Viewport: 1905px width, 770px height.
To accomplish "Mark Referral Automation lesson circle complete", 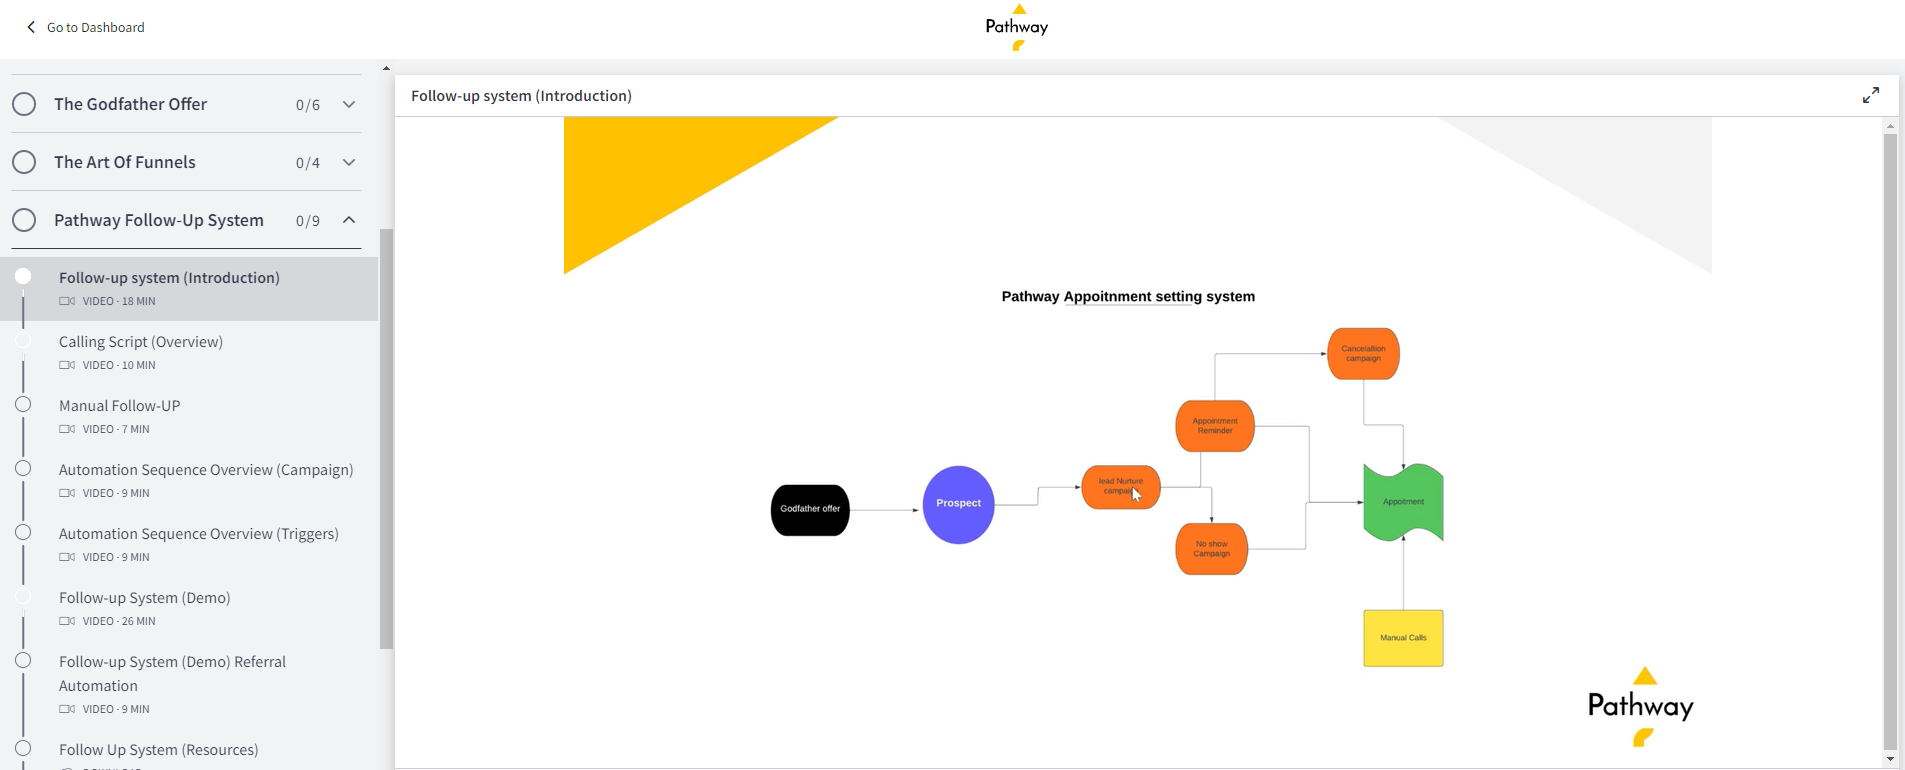I will coord(23,660).
